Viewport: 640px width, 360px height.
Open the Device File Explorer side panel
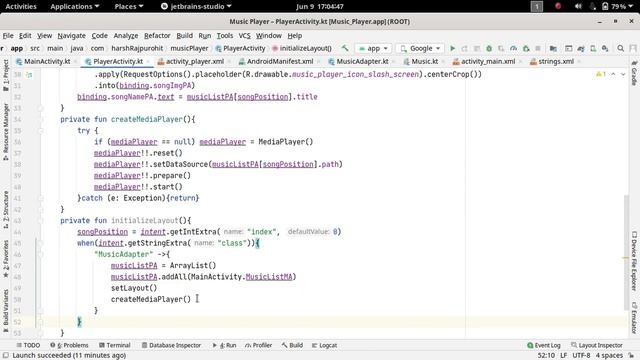[634, 261]
